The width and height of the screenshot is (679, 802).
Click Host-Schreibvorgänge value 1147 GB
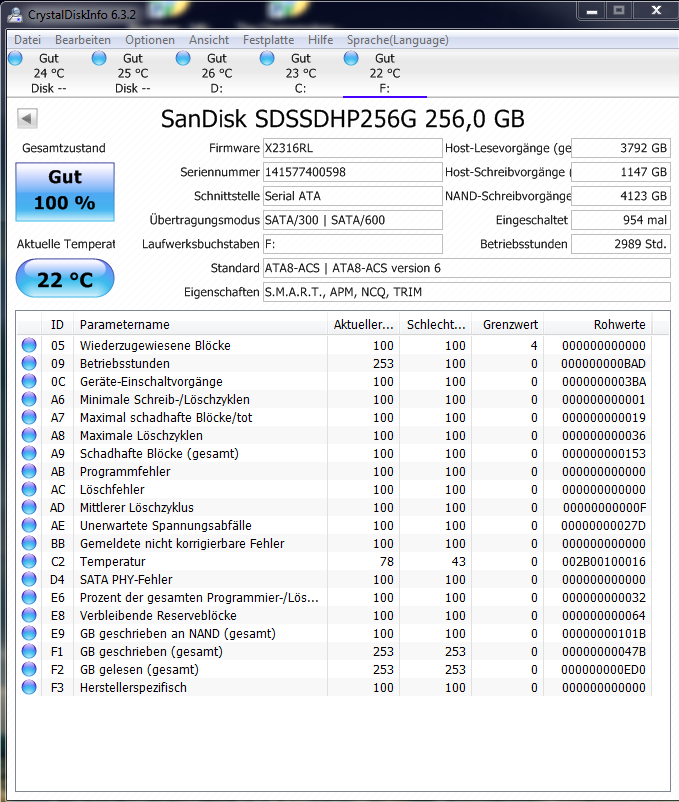621,172
